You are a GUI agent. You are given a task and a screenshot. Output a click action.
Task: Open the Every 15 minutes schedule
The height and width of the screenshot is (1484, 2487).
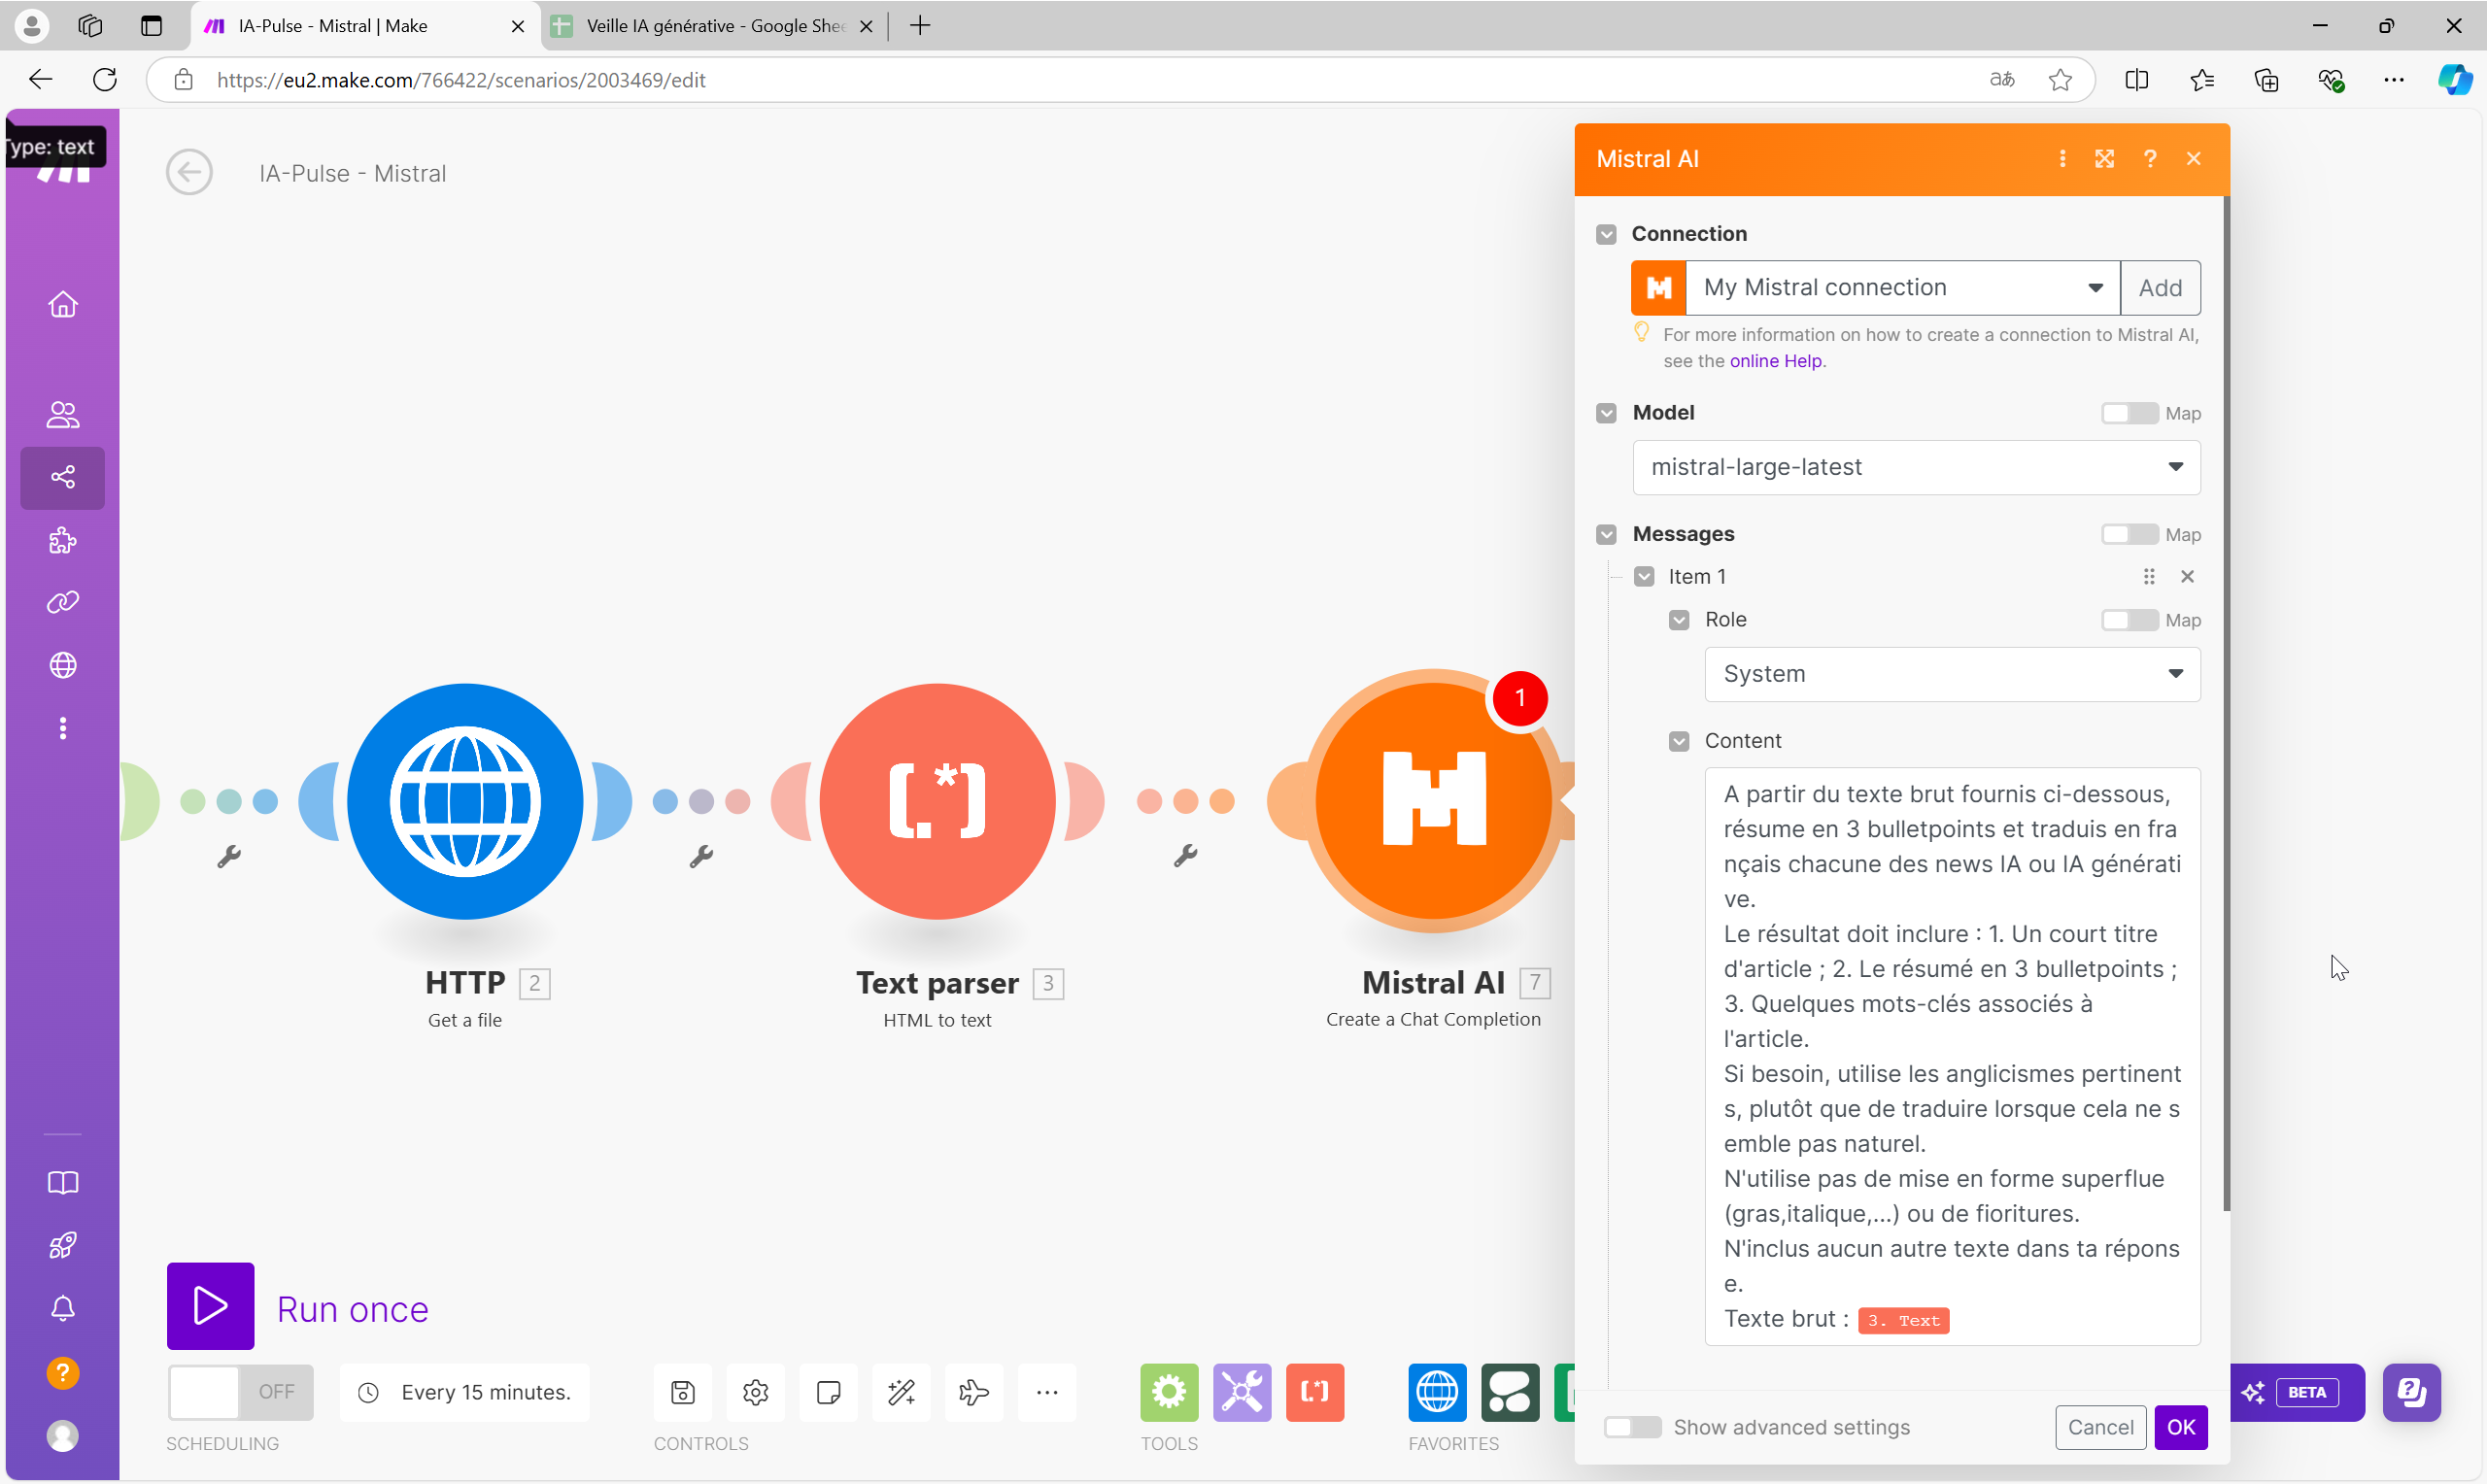pyautogui.click(x=465, y=1392)
